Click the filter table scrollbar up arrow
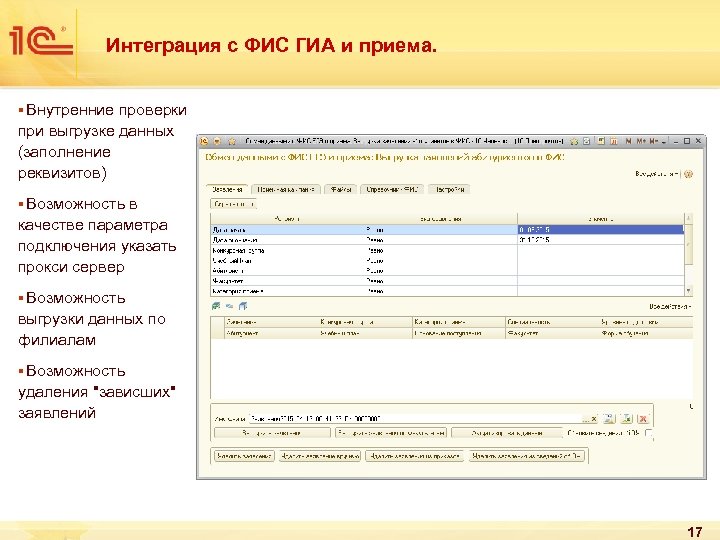This screenshot has width=720, height=540. pyautogui.click(x=688, y=217)
